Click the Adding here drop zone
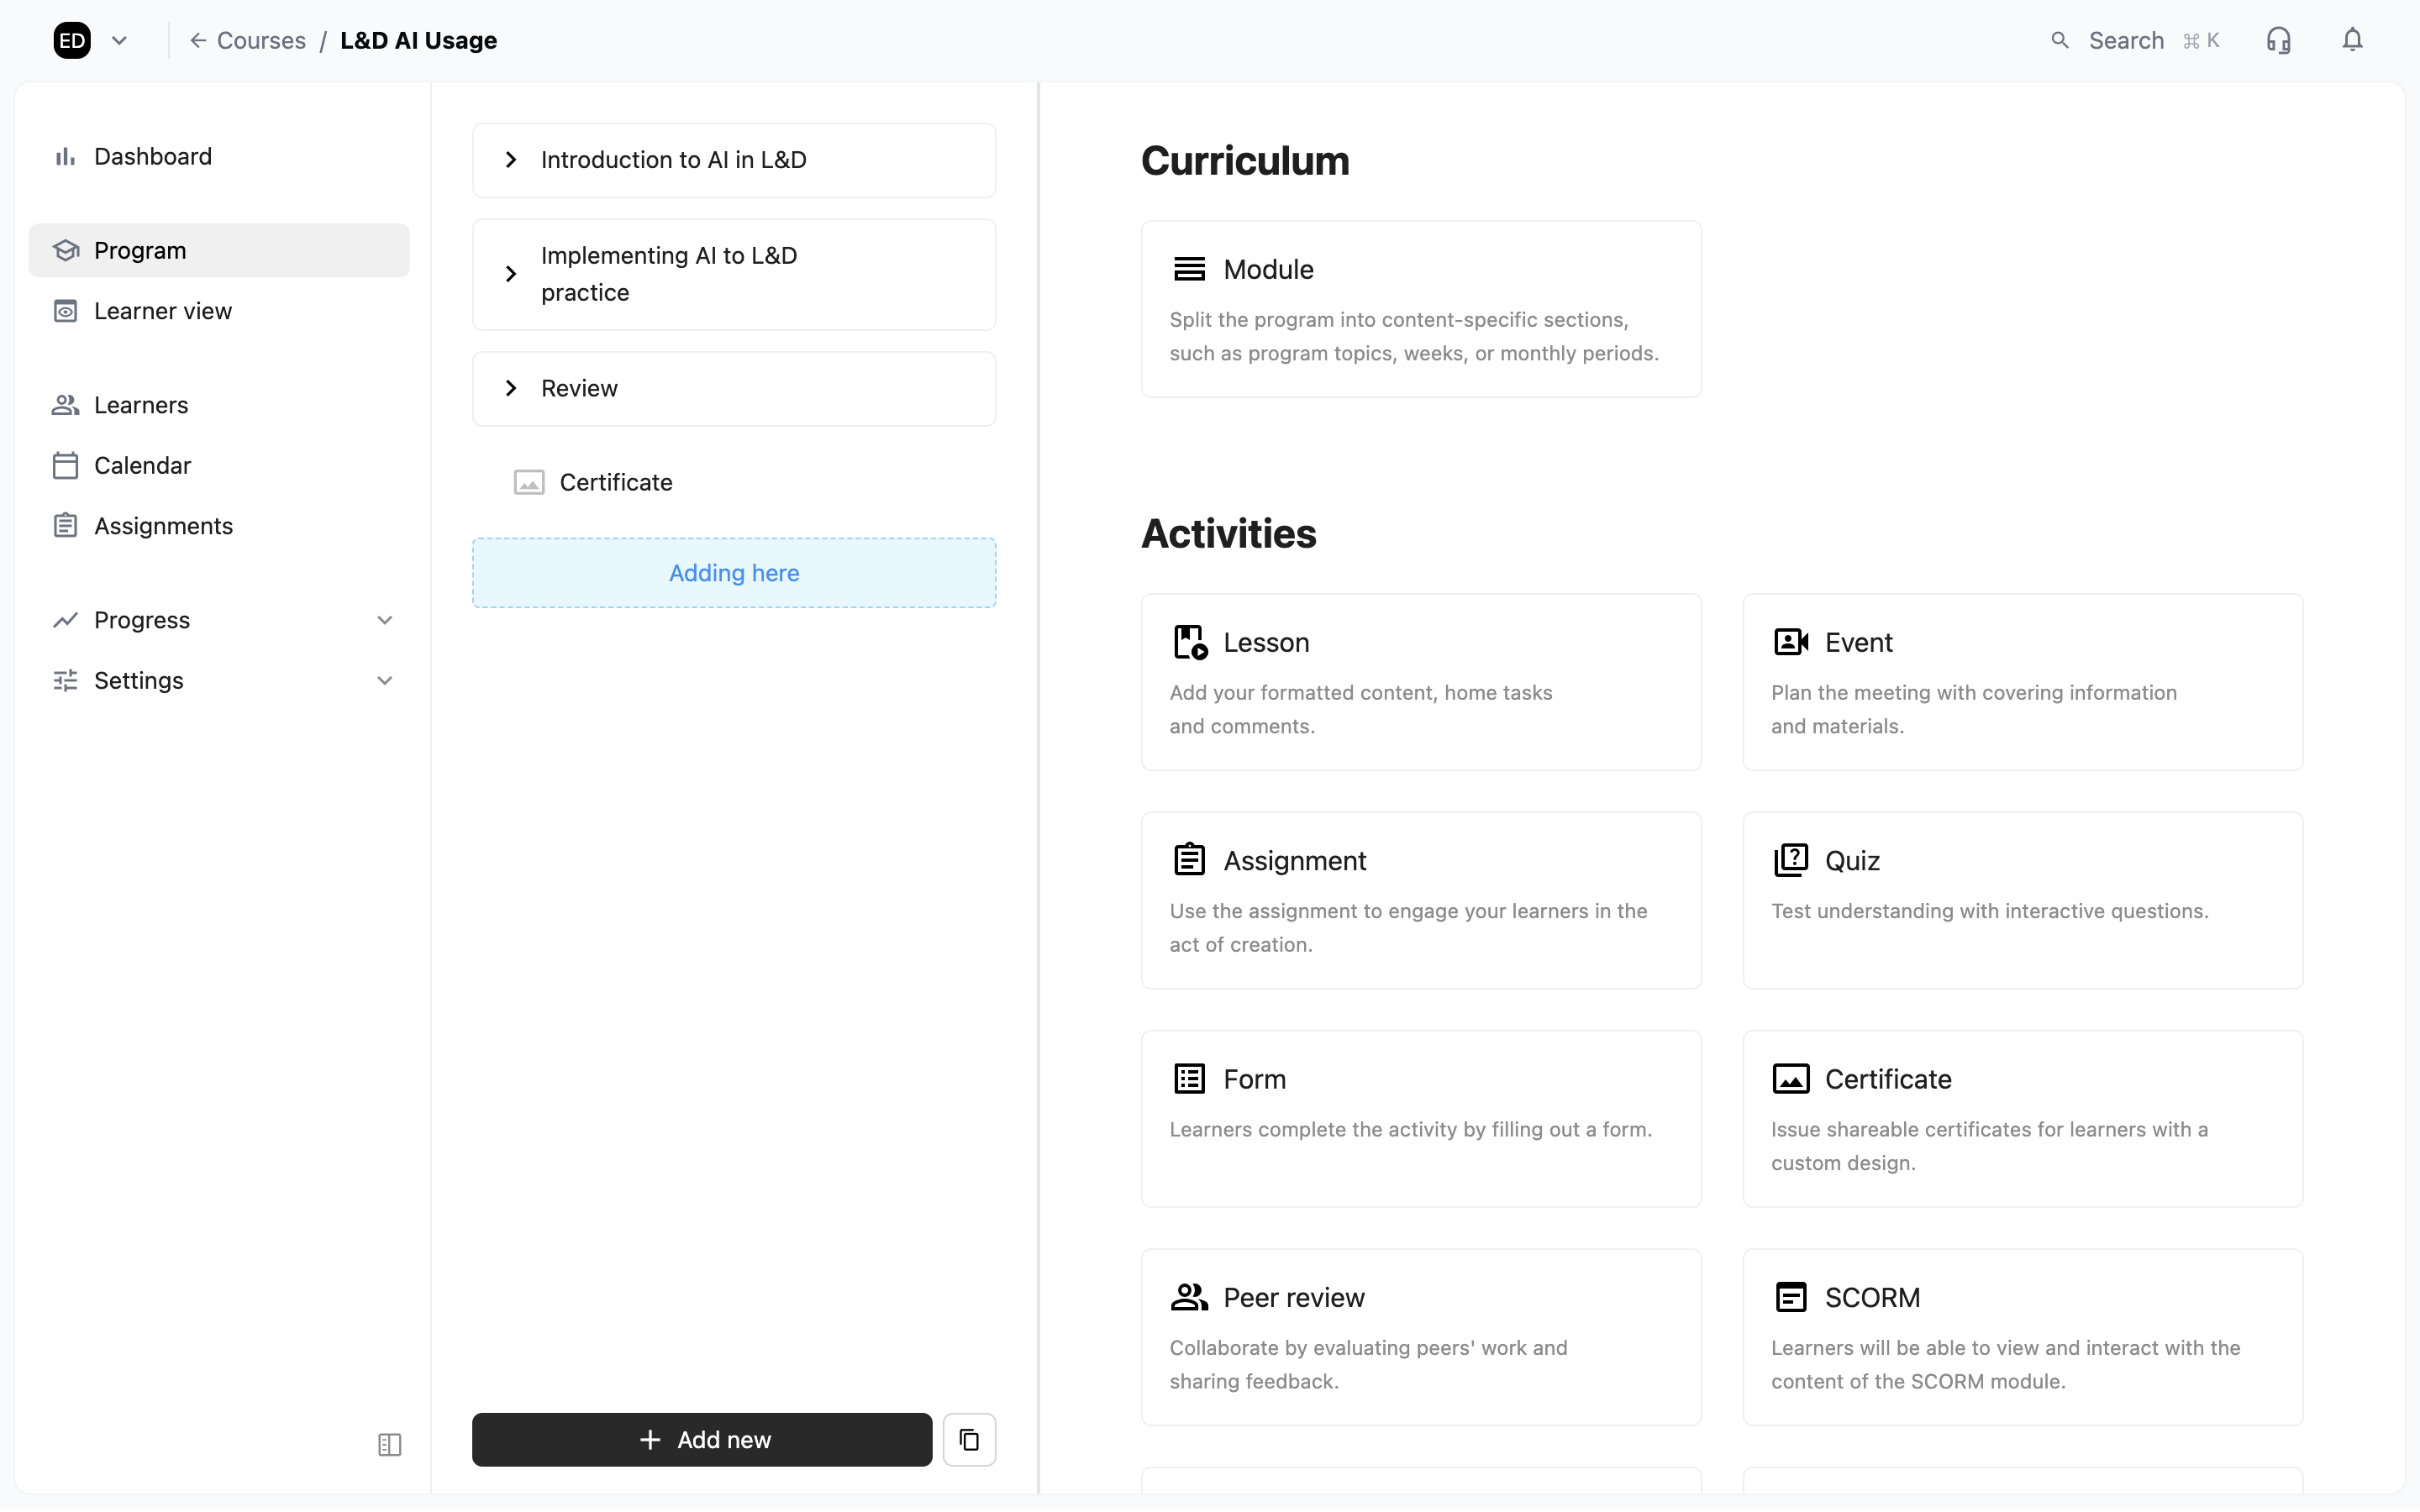This screenshot has height=1512, width=2420. (x=733, y=572)
